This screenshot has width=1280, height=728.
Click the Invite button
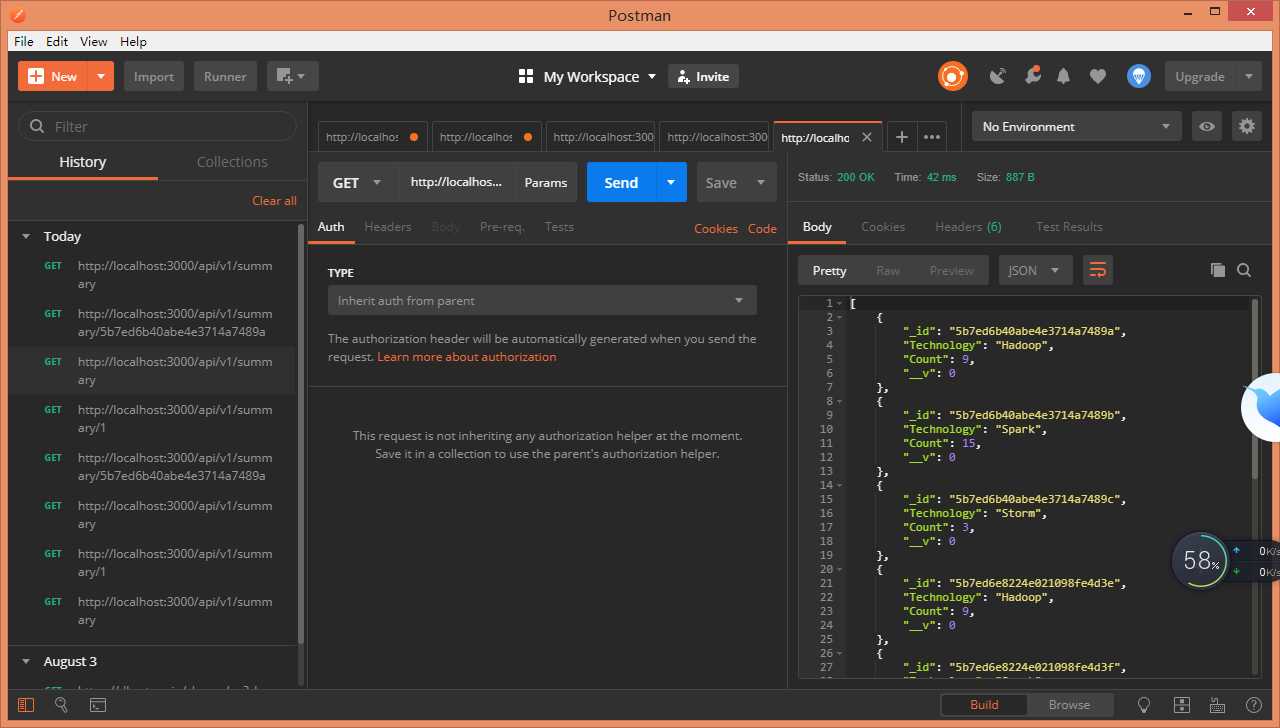[x=703, y=76]
